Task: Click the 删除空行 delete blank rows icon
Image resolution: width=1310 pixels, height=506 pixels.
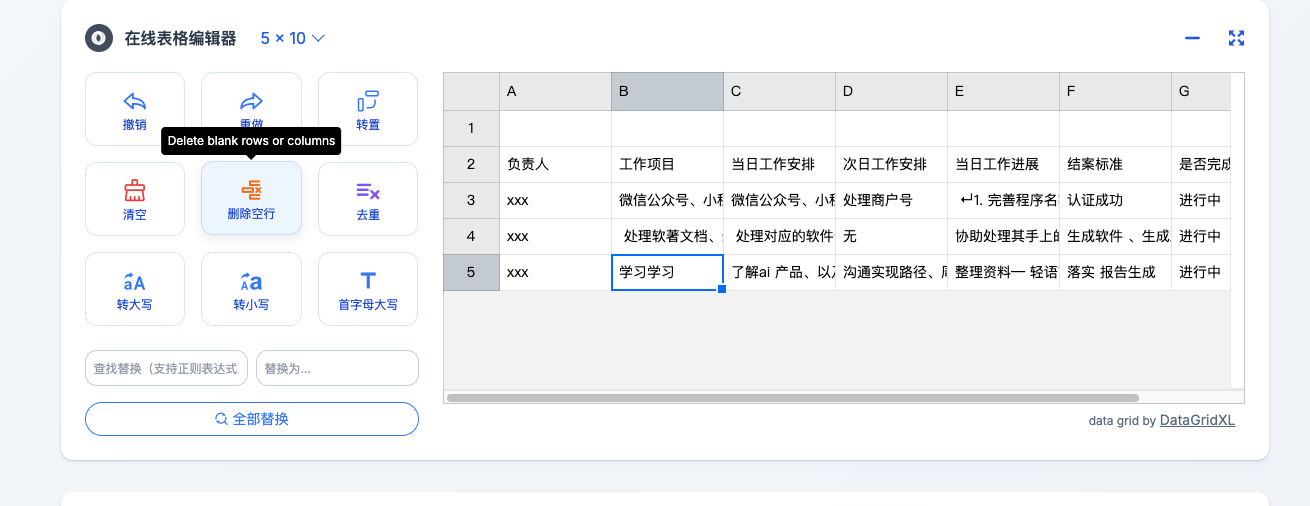Action: pyautogui.click(x=251, y=190)
